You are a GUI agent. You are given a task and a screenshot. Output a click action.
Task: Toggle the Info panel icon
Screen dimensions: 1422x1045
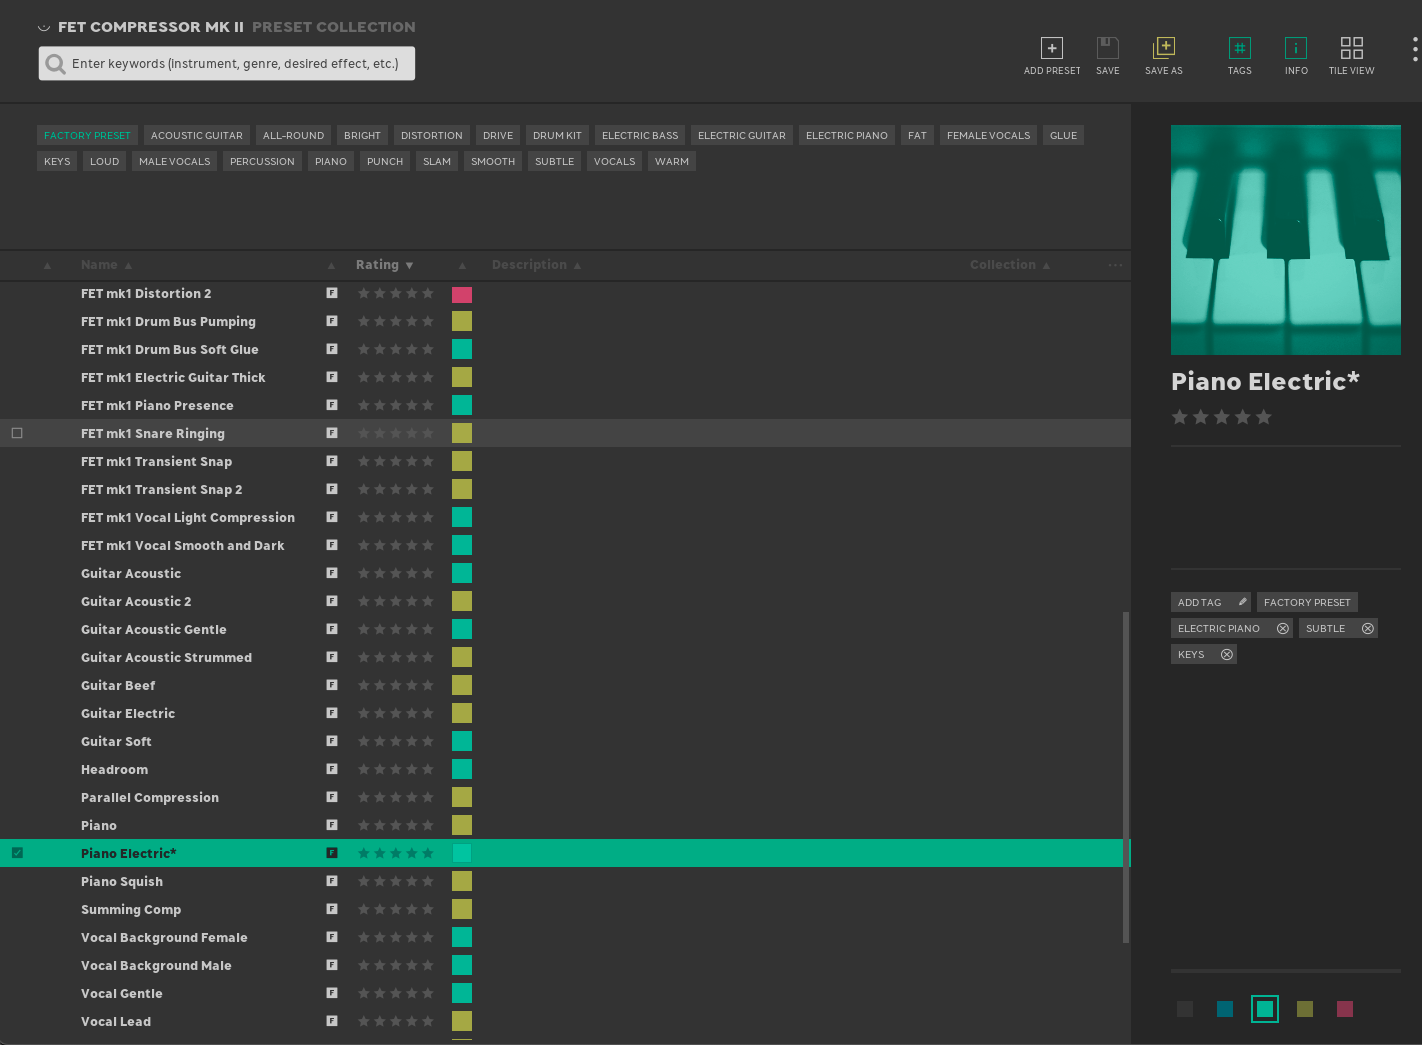pyautogui.click(x=1295, y=49)
